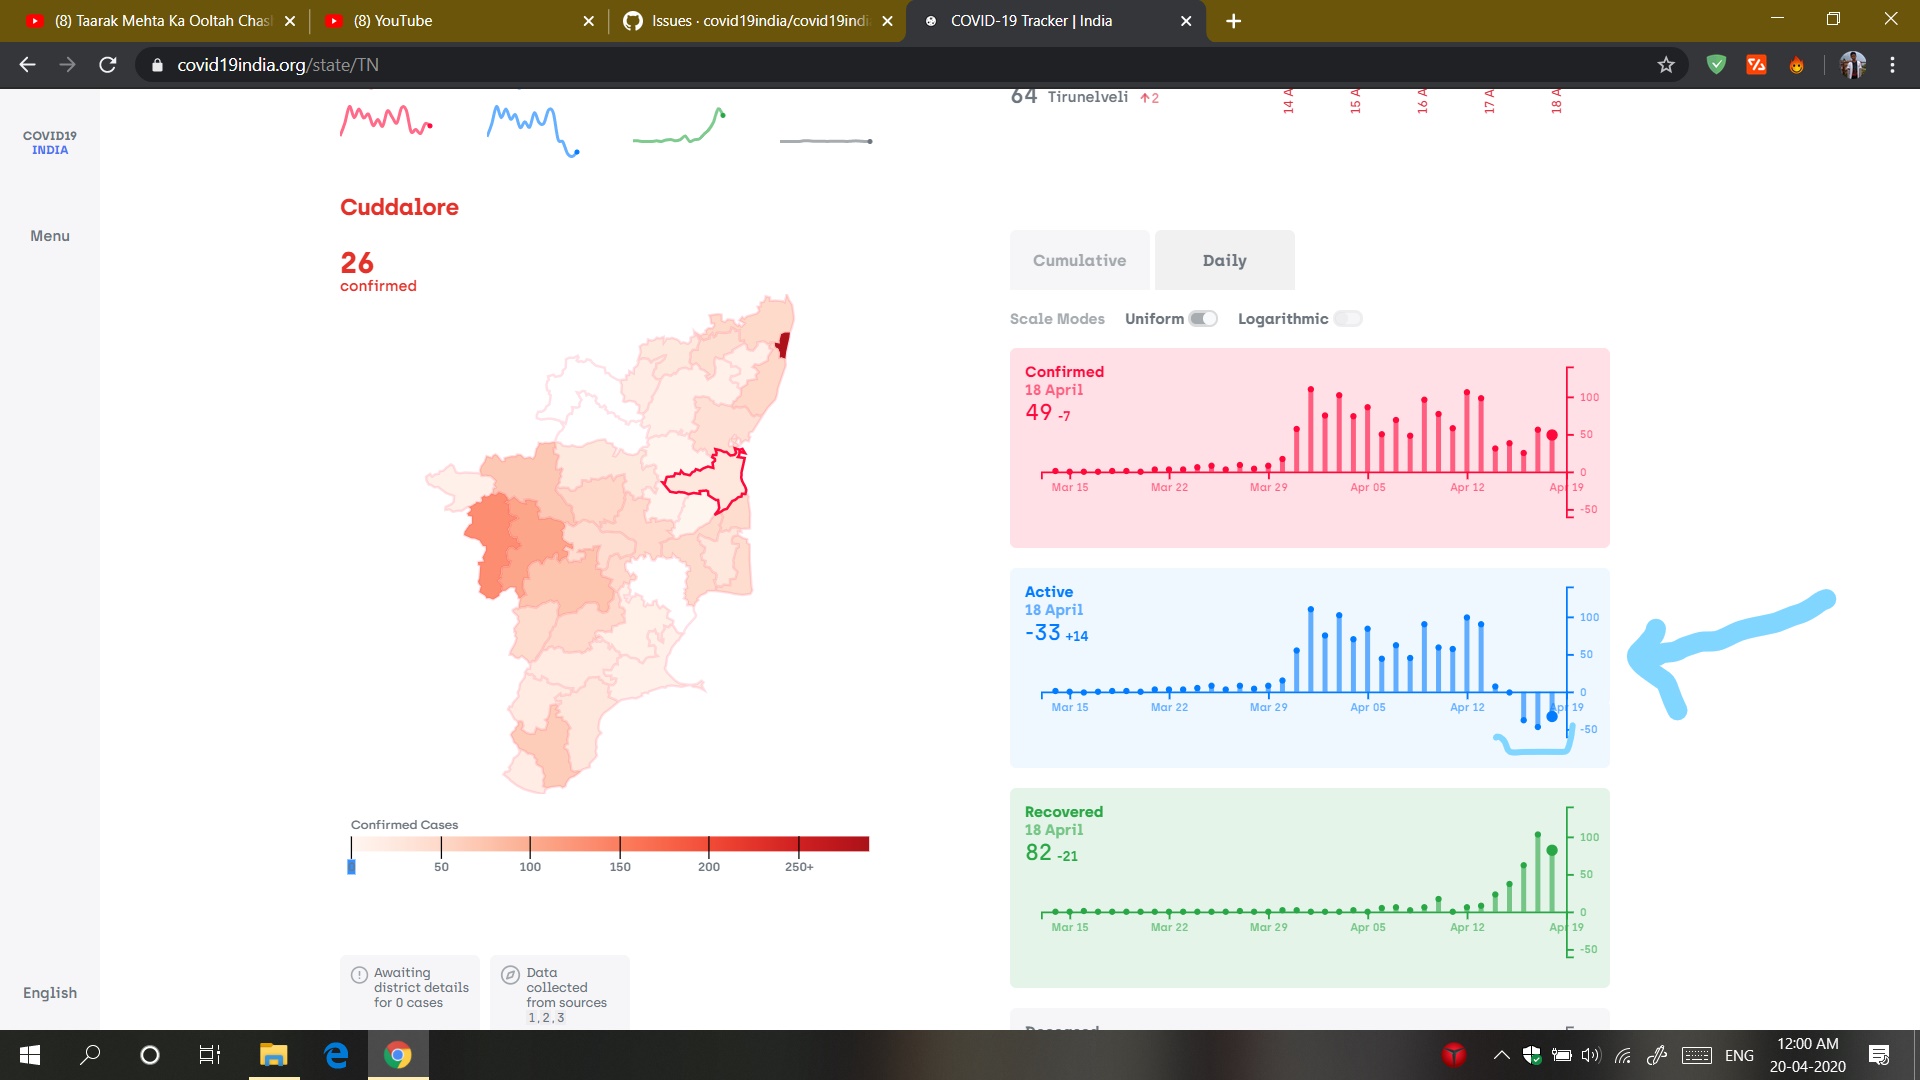
Task: Open the Chrome three-dot menu
Action: [x=1892, y=65]
